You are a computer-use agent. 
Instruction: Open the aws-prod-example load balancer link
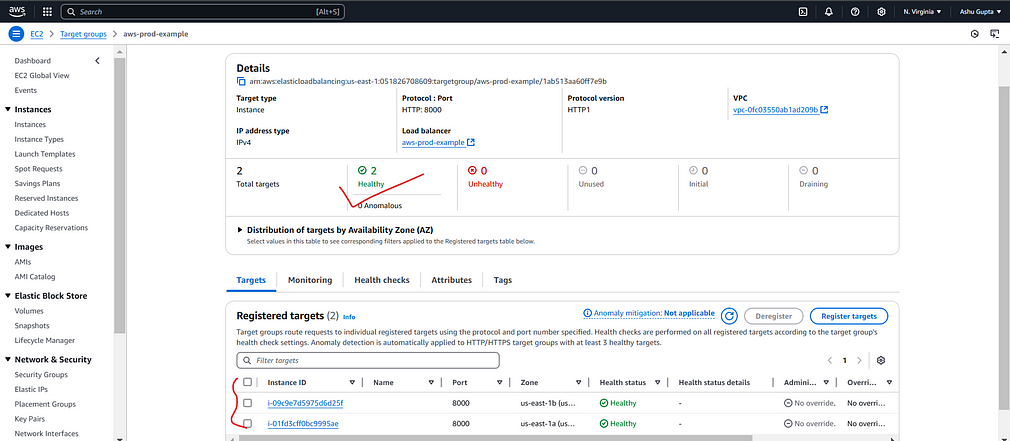(433, 142)
